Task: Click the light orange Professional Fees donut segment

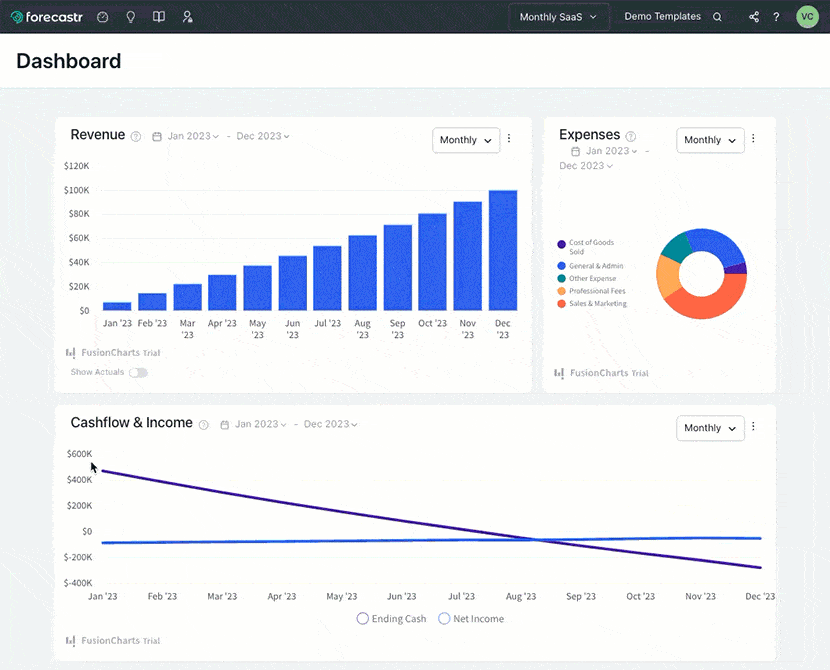Action: (668, 277)
